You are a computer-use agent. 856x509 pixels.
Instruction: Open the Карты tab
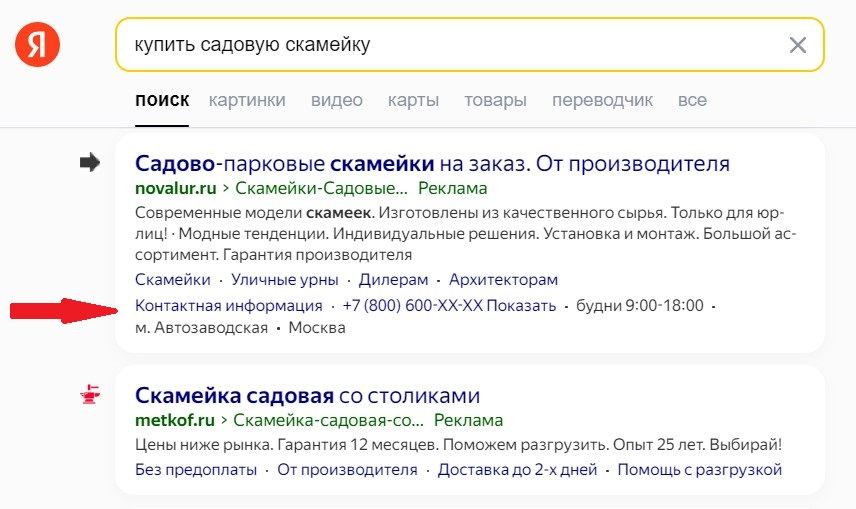[413, 100]
